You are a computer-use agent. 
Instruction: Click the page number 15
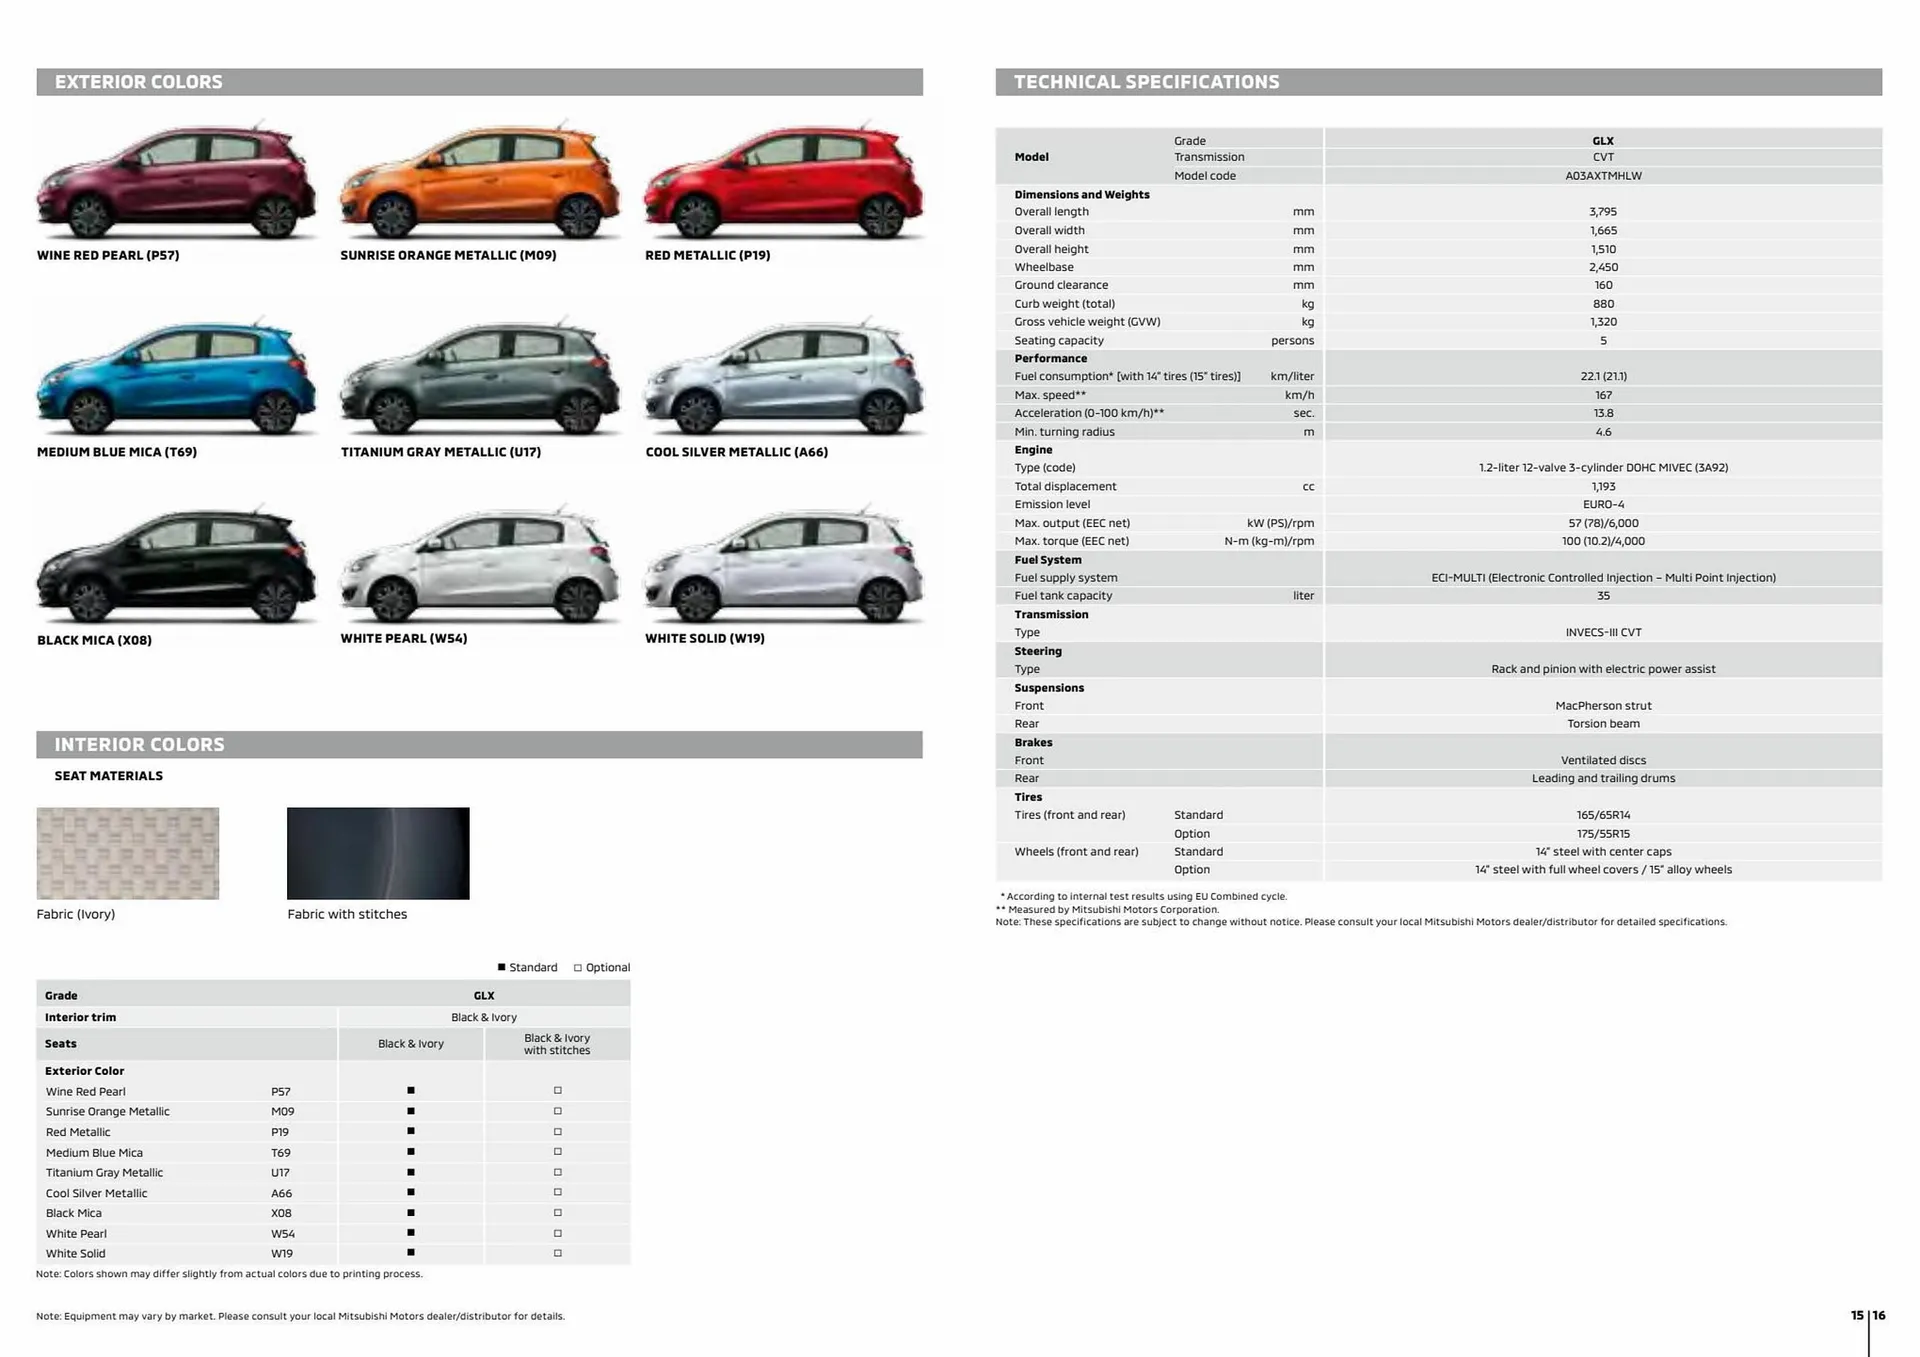1857,1316
